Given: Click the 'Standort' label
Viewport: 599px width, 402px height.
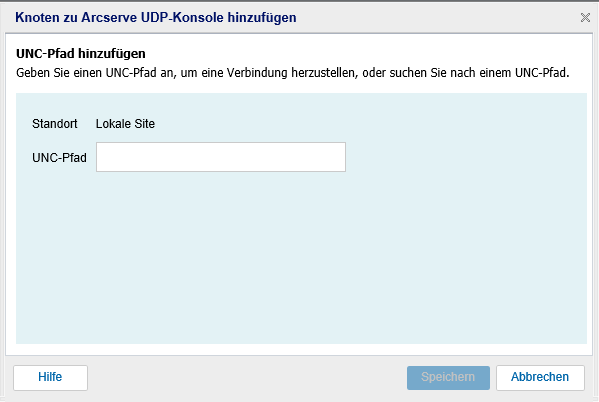Looking at the screenshot, I should (x=55, y=124).
